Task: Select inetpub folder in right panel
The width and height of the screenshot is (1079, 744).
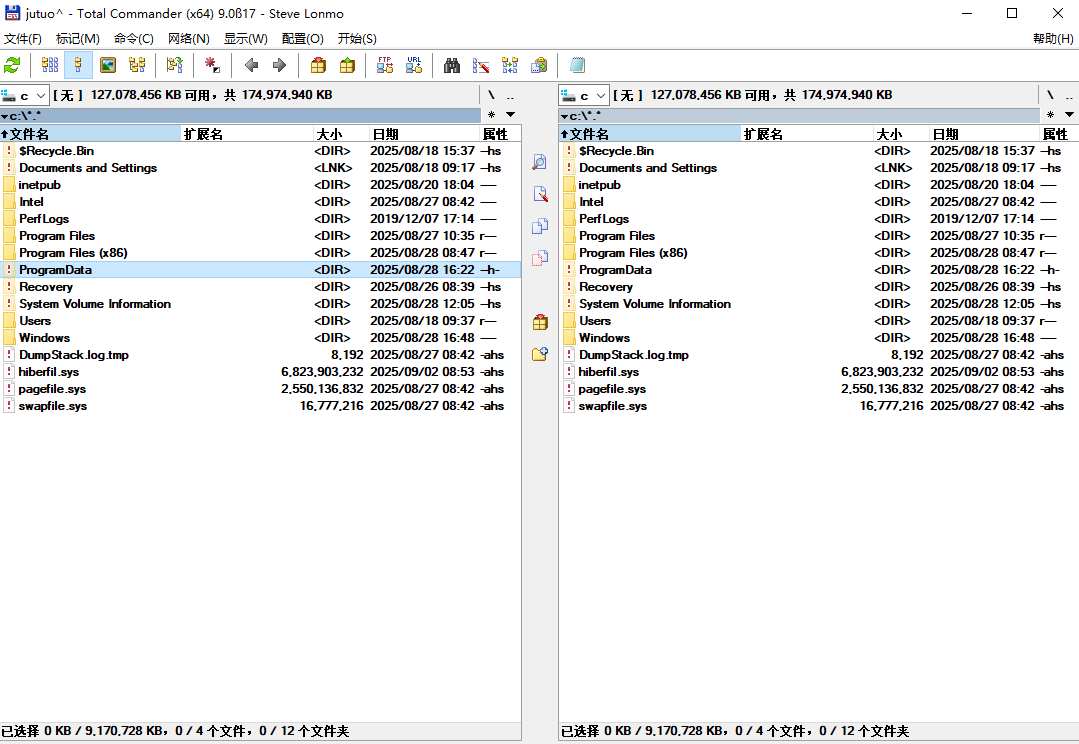Action: (819, 184)
